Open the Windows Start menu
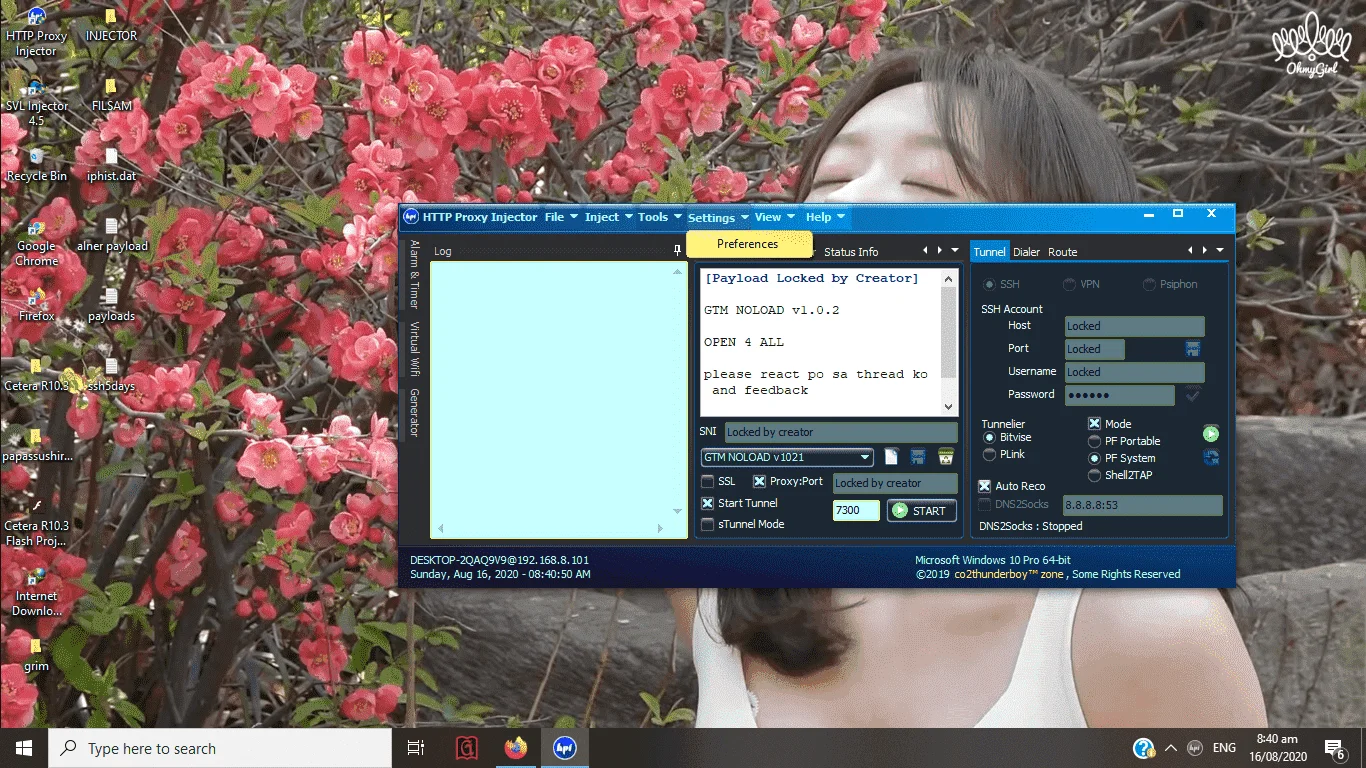1366x768 pixels. [24, 748]
